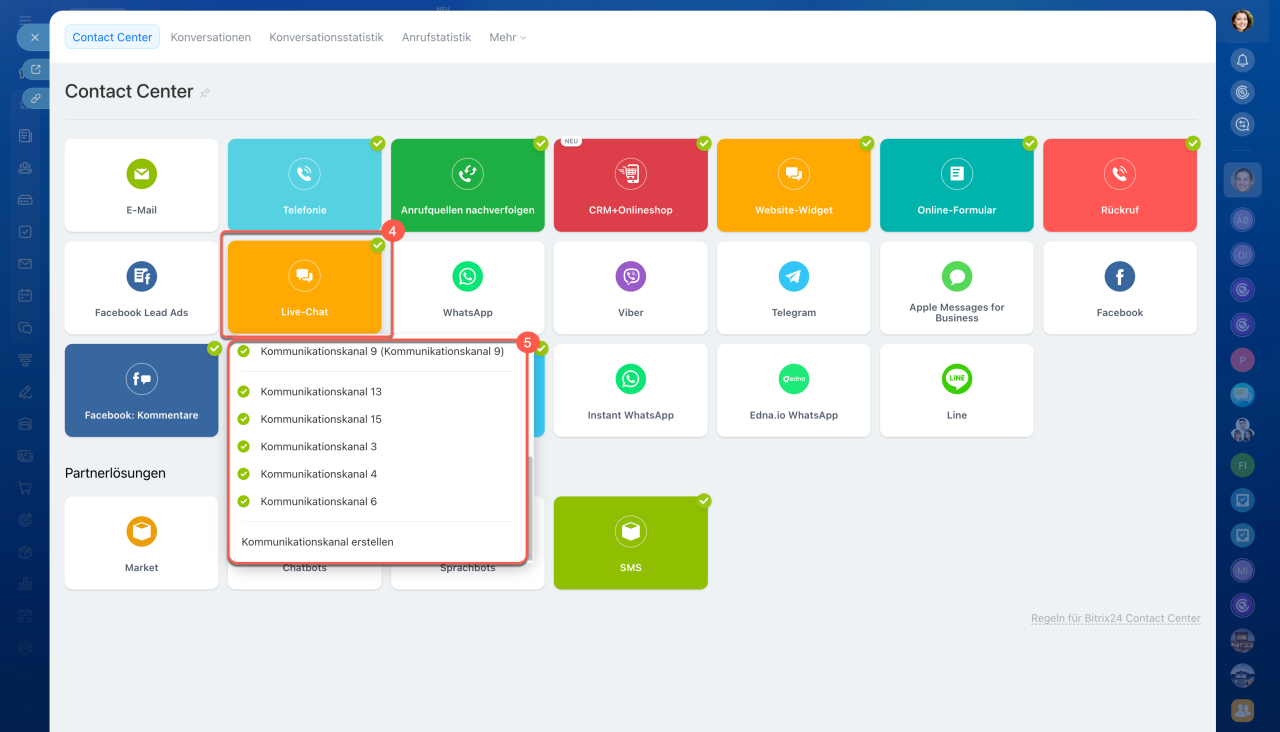The height and width of the screenshot is (732, 1280).
Task: Open Apple Messages for Business tile
Action: (956, 287)
